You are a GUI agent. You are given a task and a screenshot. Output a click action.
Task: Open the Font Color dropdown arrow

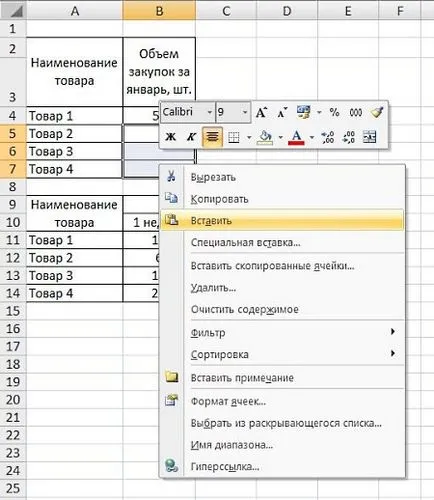click(312, 137)
